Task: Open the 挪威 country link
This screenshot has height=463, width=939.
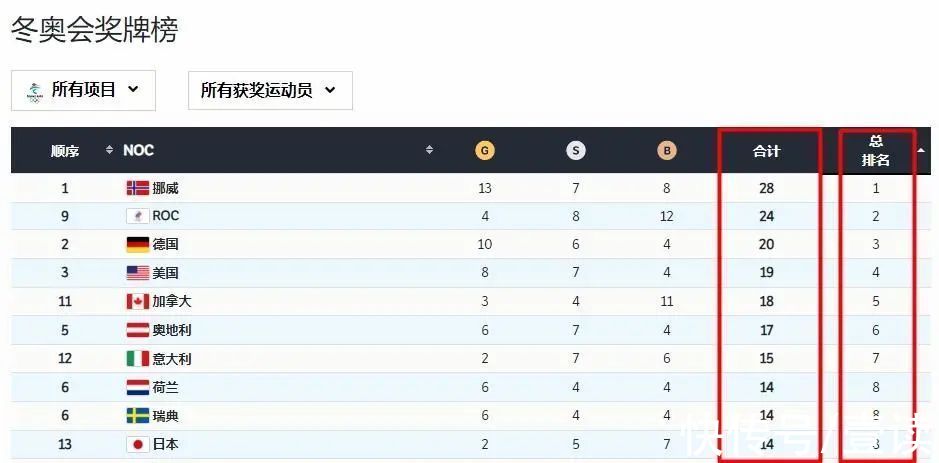Action: coord(165,188)
